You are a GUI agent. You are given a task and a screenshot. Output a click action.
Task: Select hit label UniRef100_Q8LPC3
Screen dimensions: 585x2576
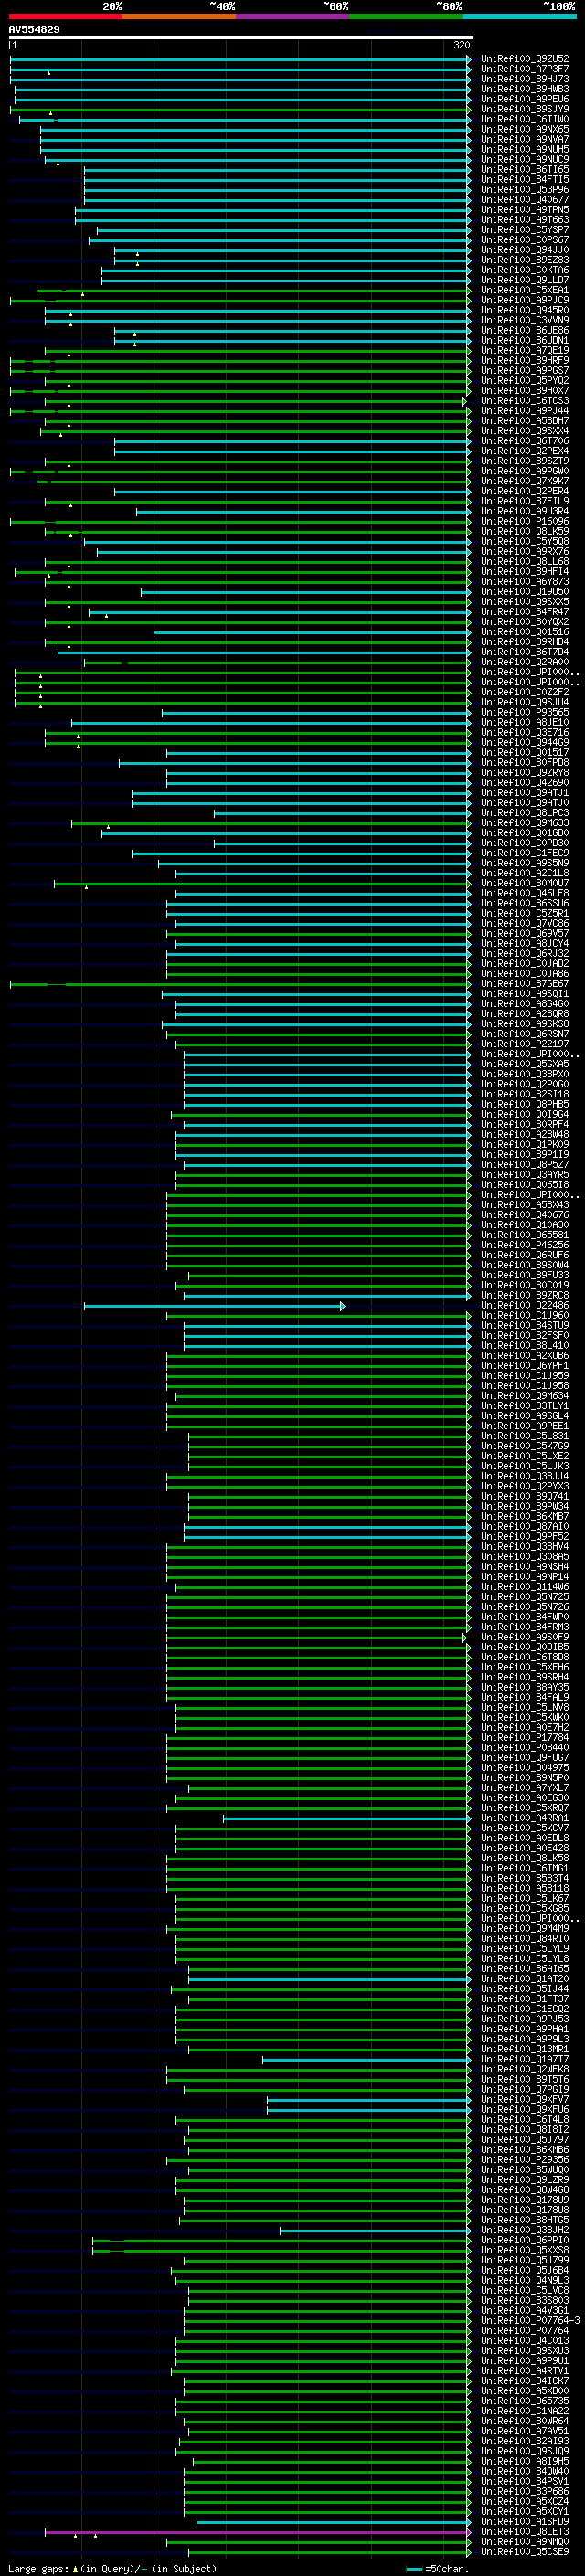pos(525,813)
